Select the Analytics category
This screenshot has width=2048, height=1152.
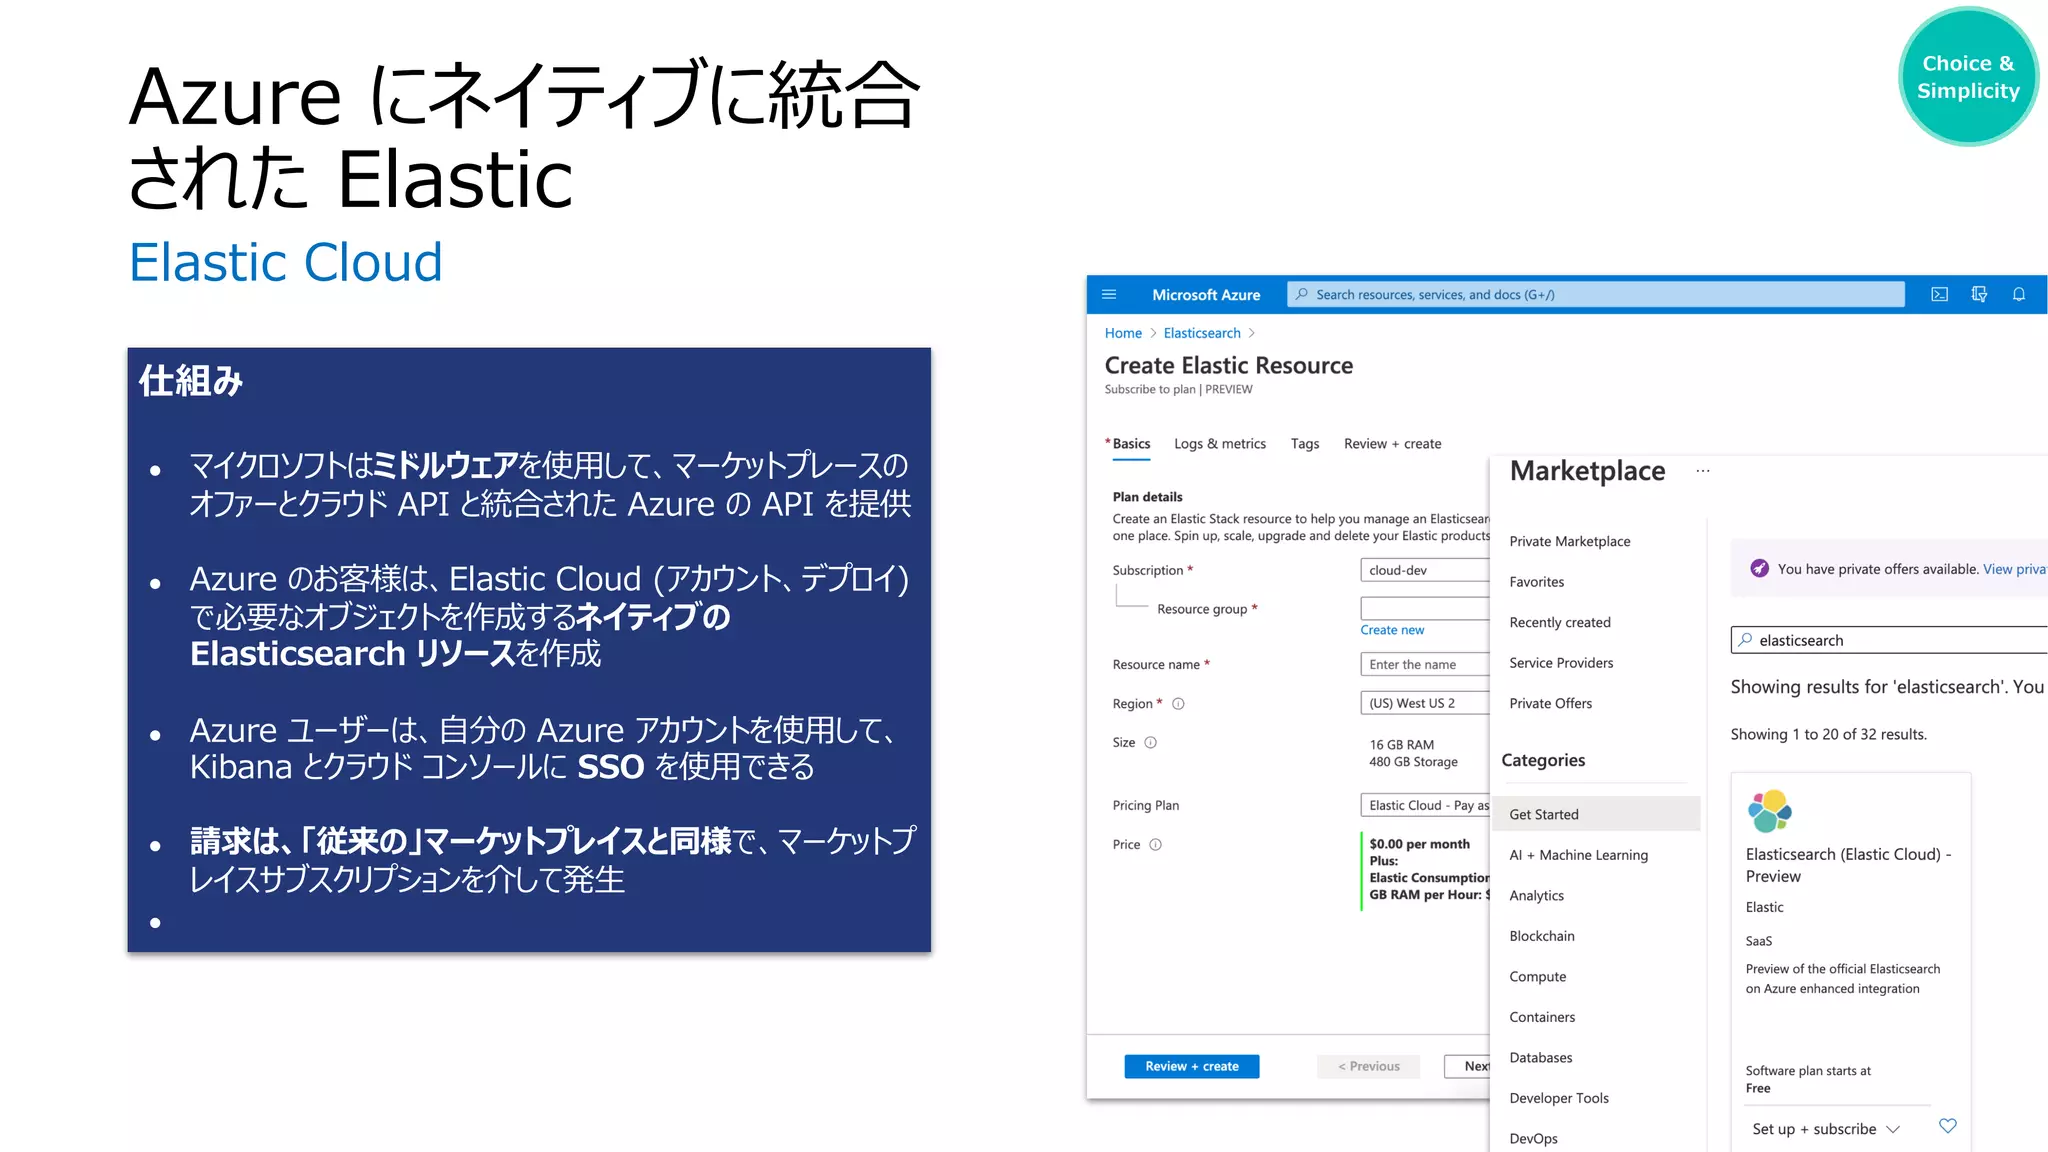(1536, 896)
